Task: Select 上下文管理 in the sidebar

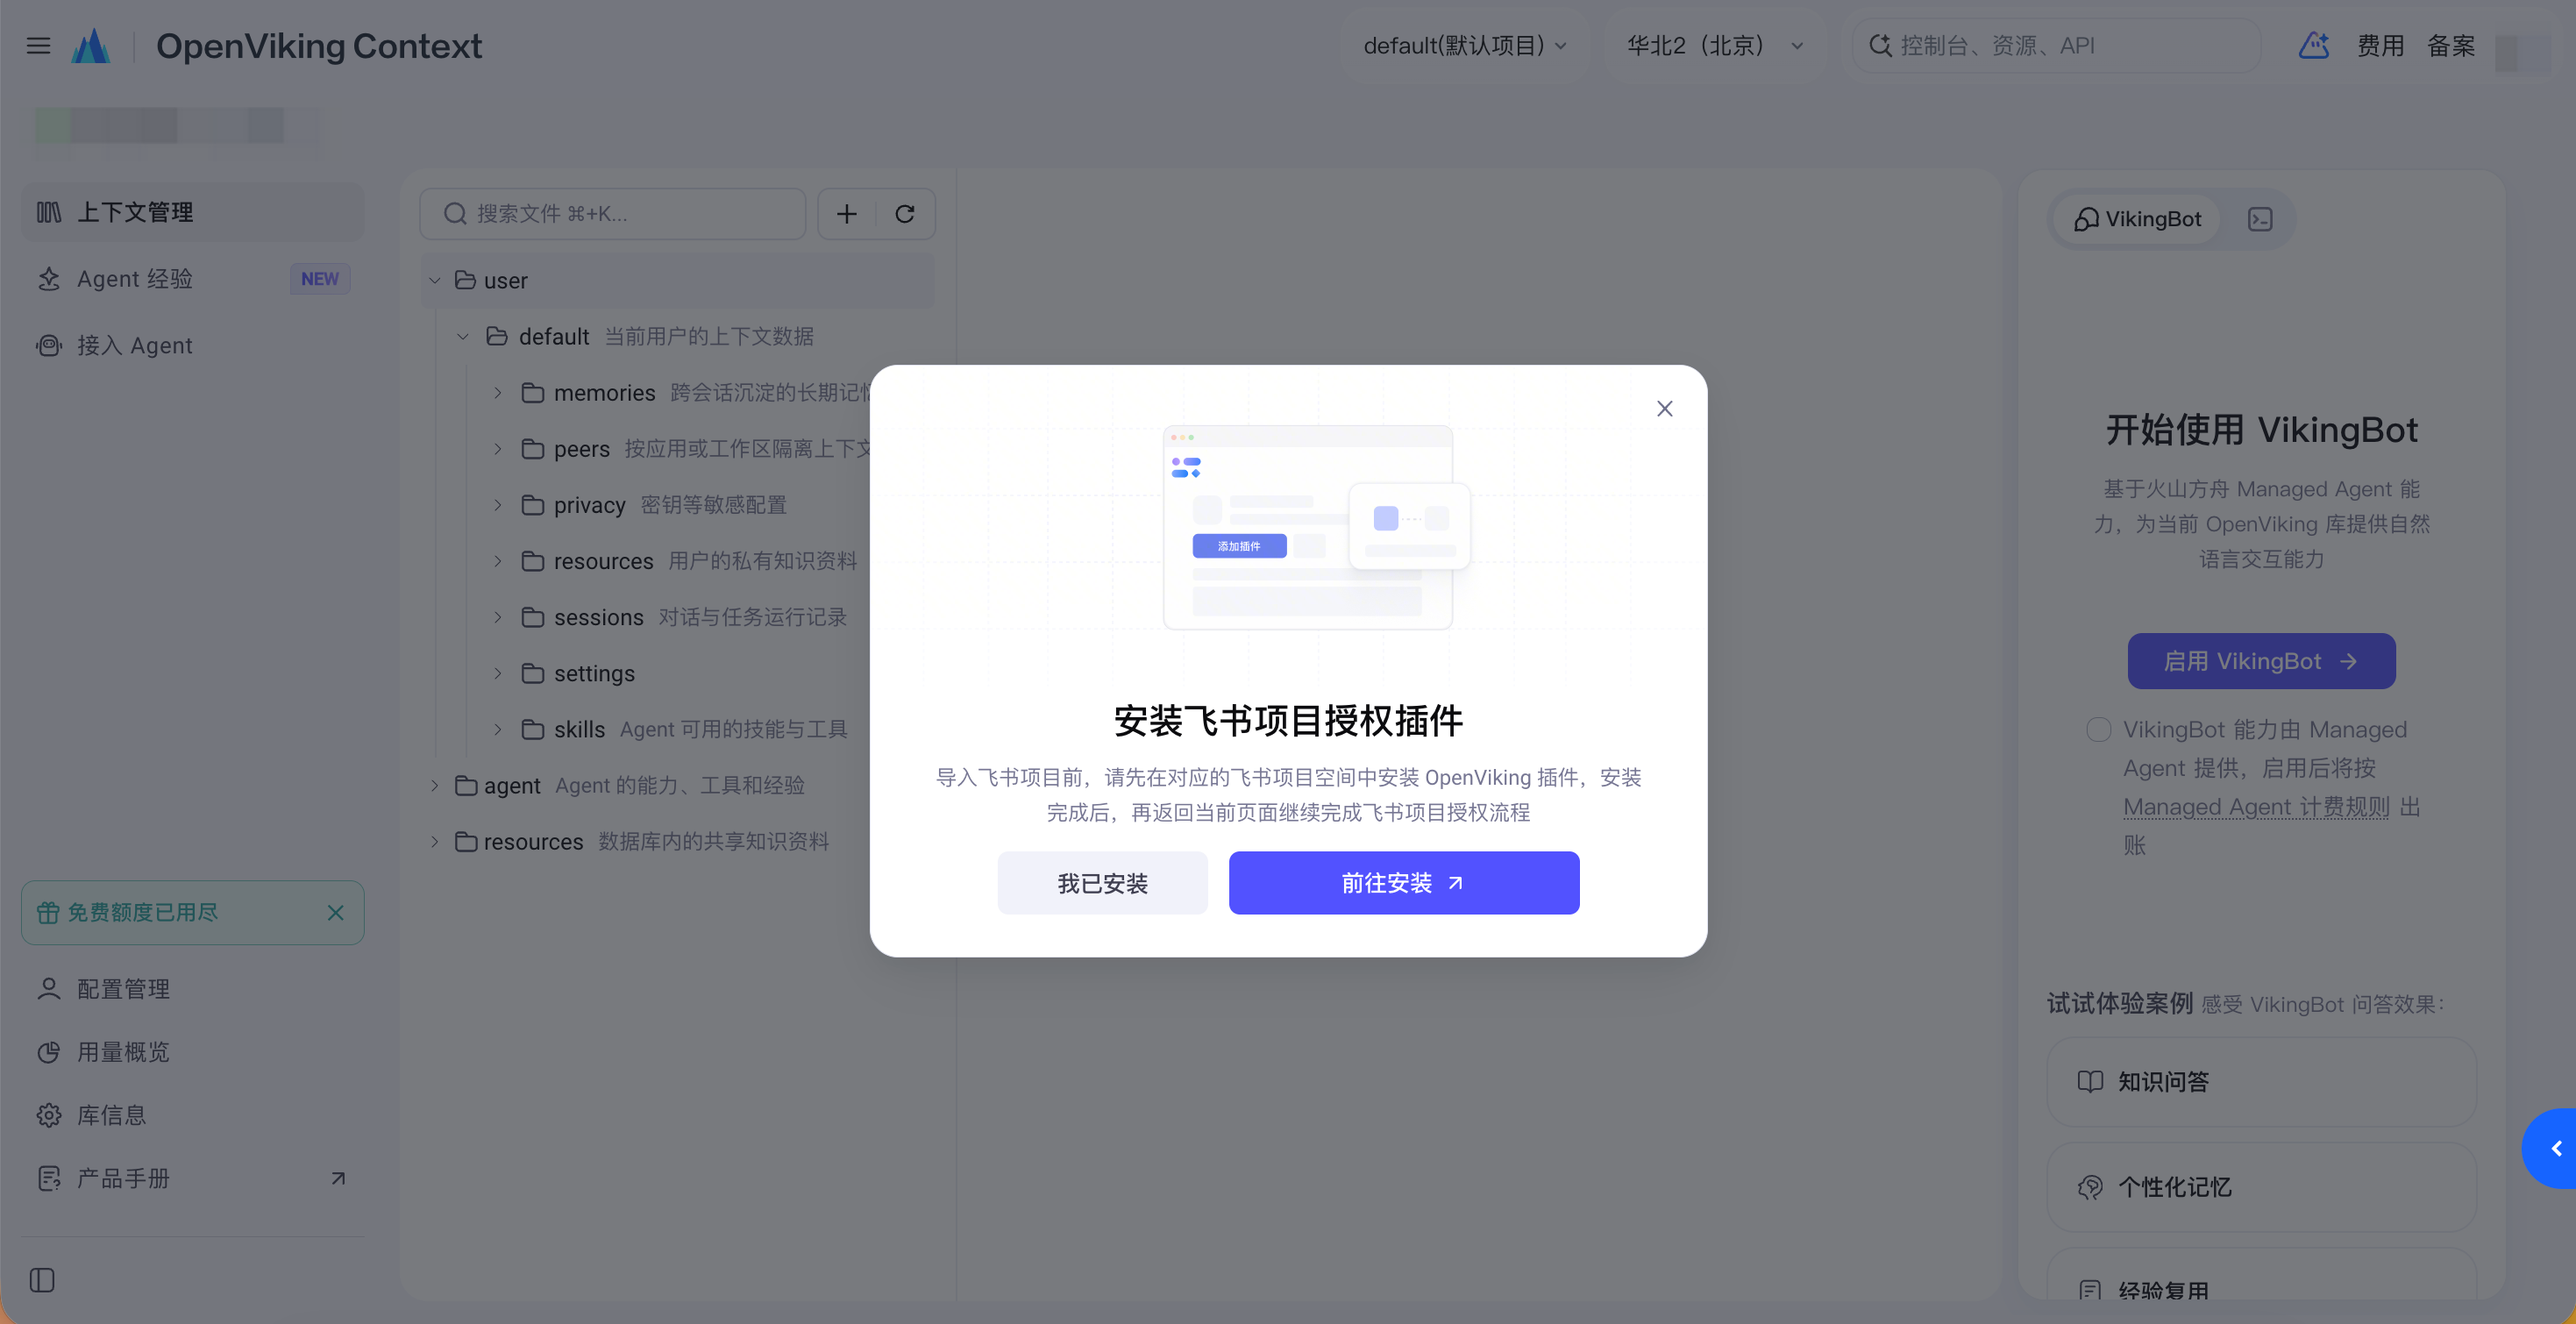Action: click(x=193, y=212)
